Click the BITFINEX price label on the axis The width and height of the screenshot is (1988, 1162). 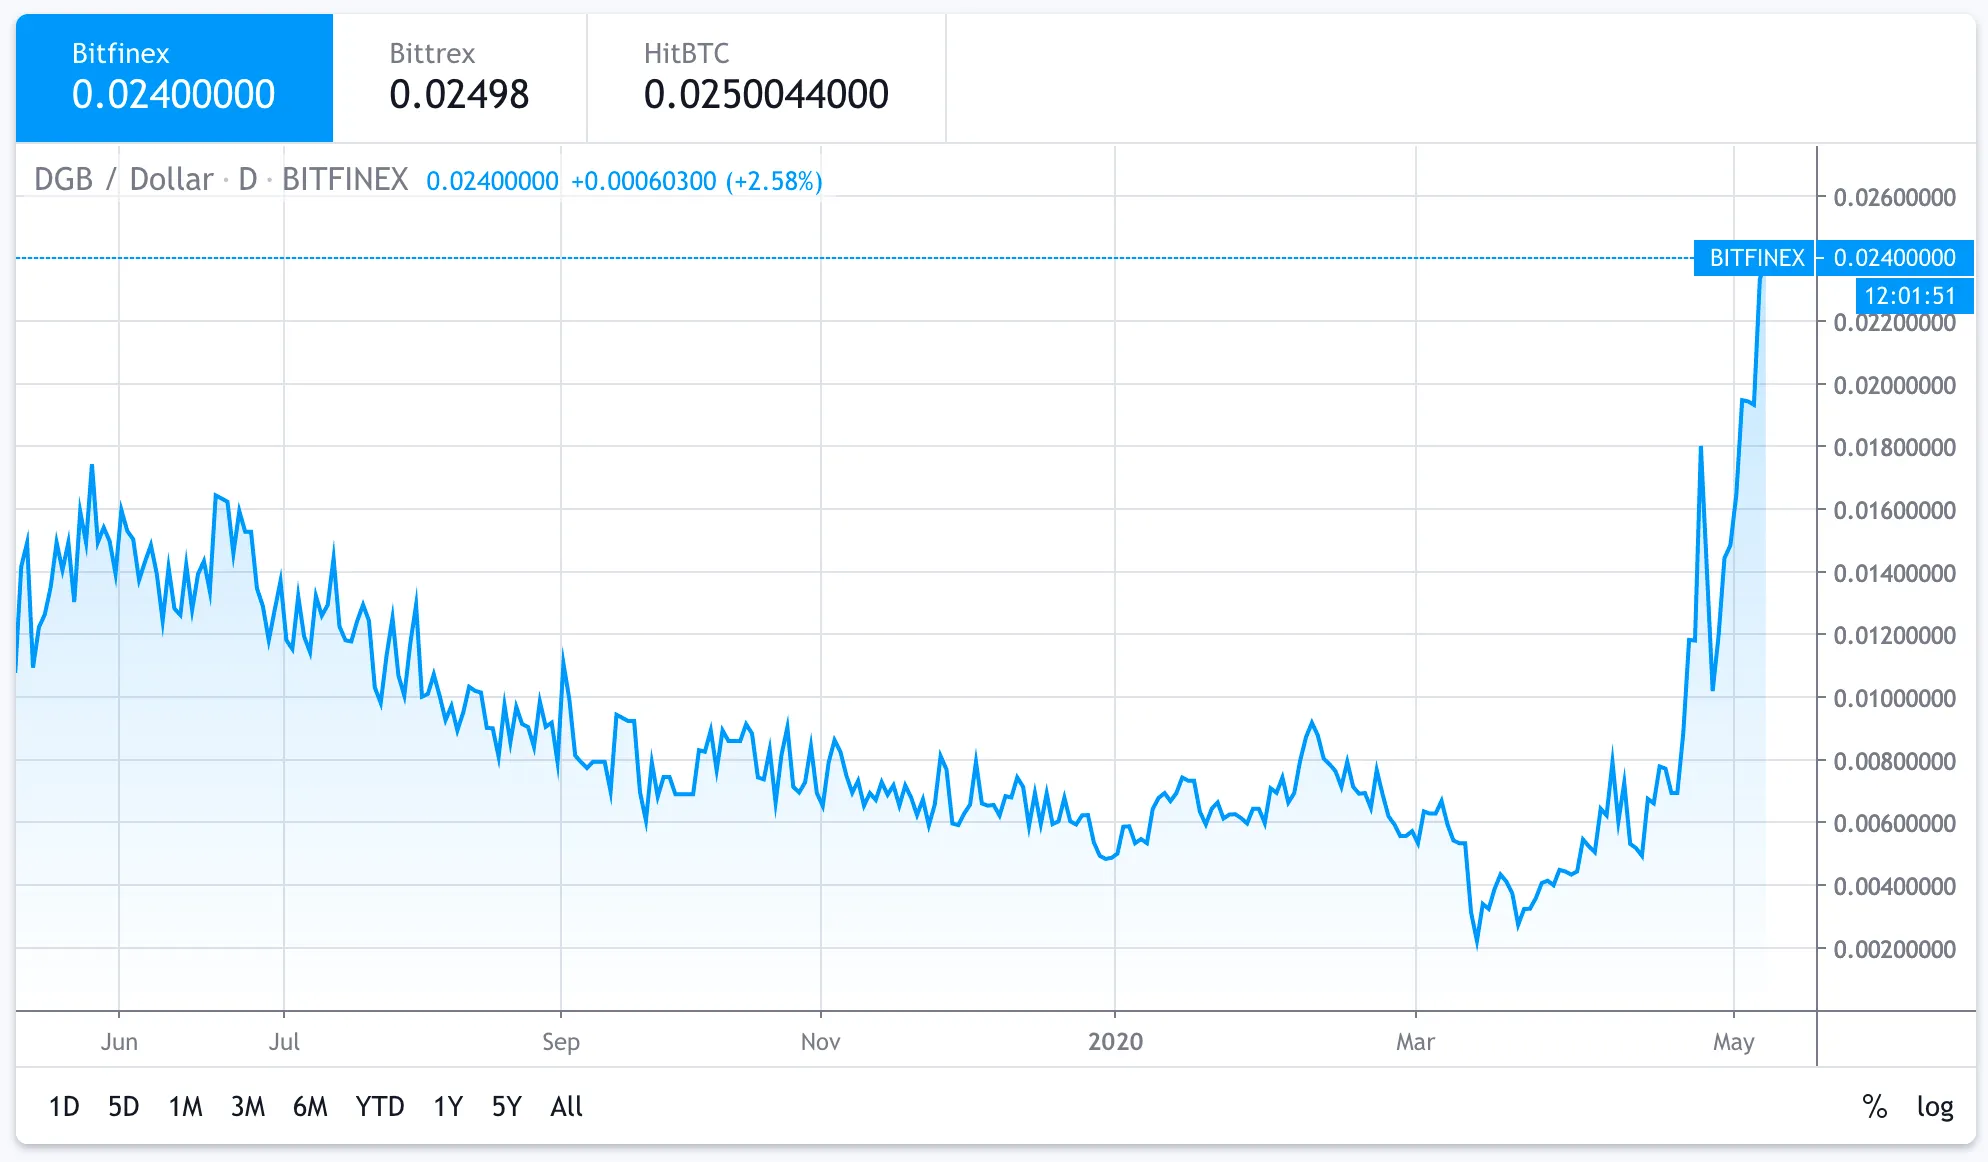(1755, 258)
